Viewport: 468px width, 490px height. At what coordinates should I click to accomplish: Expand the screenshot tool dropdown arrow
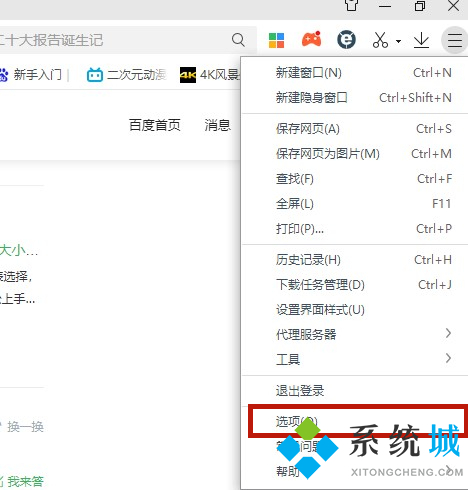[x=398, y=41]
